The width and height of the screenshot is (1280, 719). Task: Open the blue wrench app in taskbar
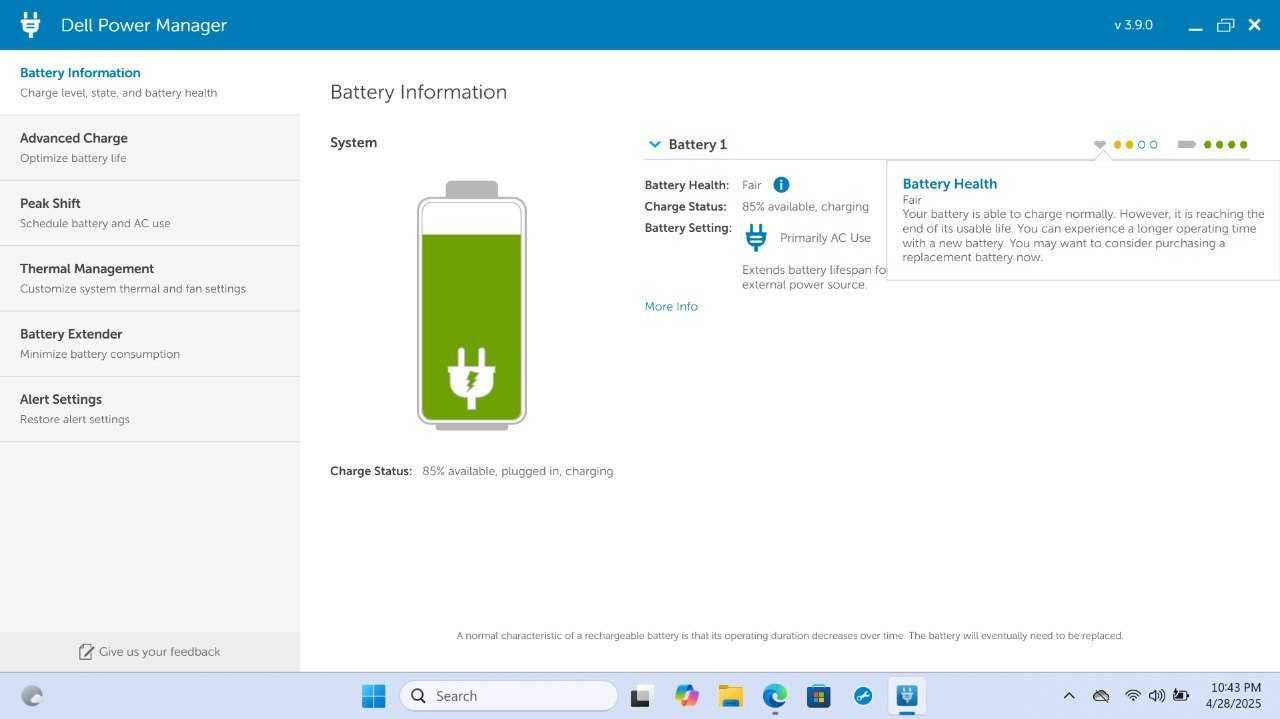click(x=863, y=696)
